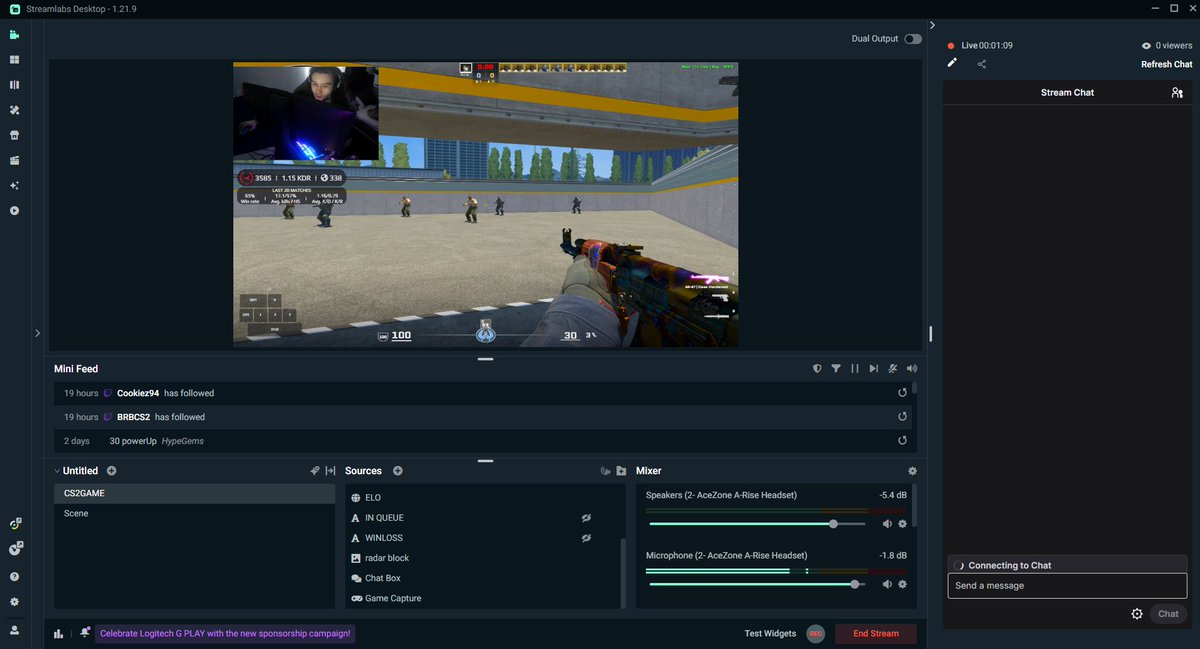1200x649 pixels.
Task: Toggle the Dual Output switch
Action: 912,39
